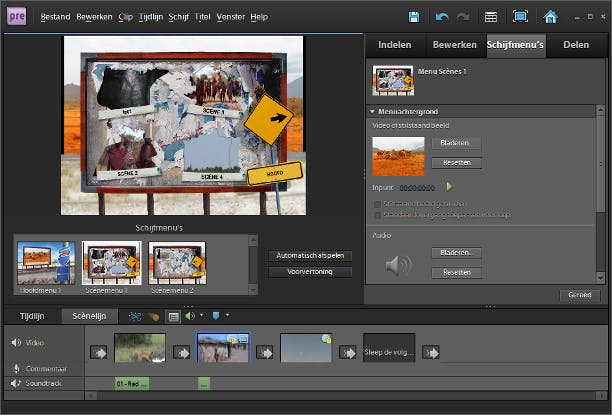Image resolution: width=612 pixels, height=415 pixels.
Task: Collapse the Menuachtergrond section
Action: tap(372, 112)
